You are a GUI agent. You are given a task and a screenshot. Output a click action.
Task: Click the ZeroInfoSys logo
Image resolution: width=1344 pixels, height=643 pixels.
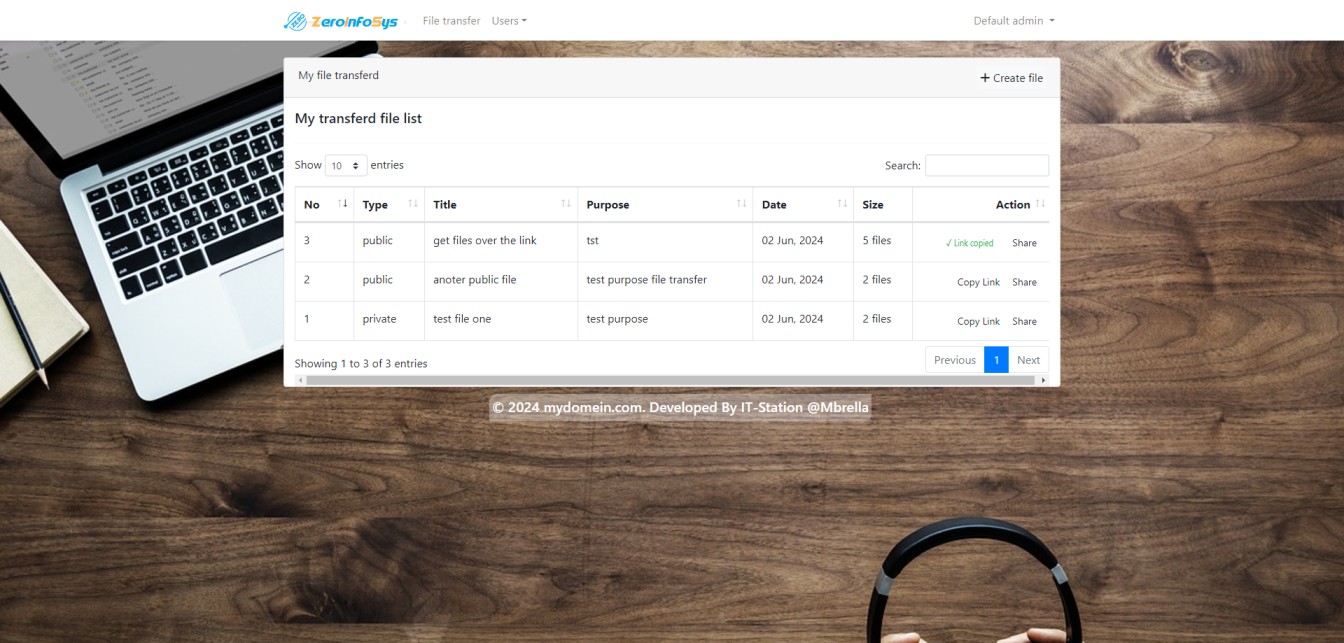(x=341, y=21)
